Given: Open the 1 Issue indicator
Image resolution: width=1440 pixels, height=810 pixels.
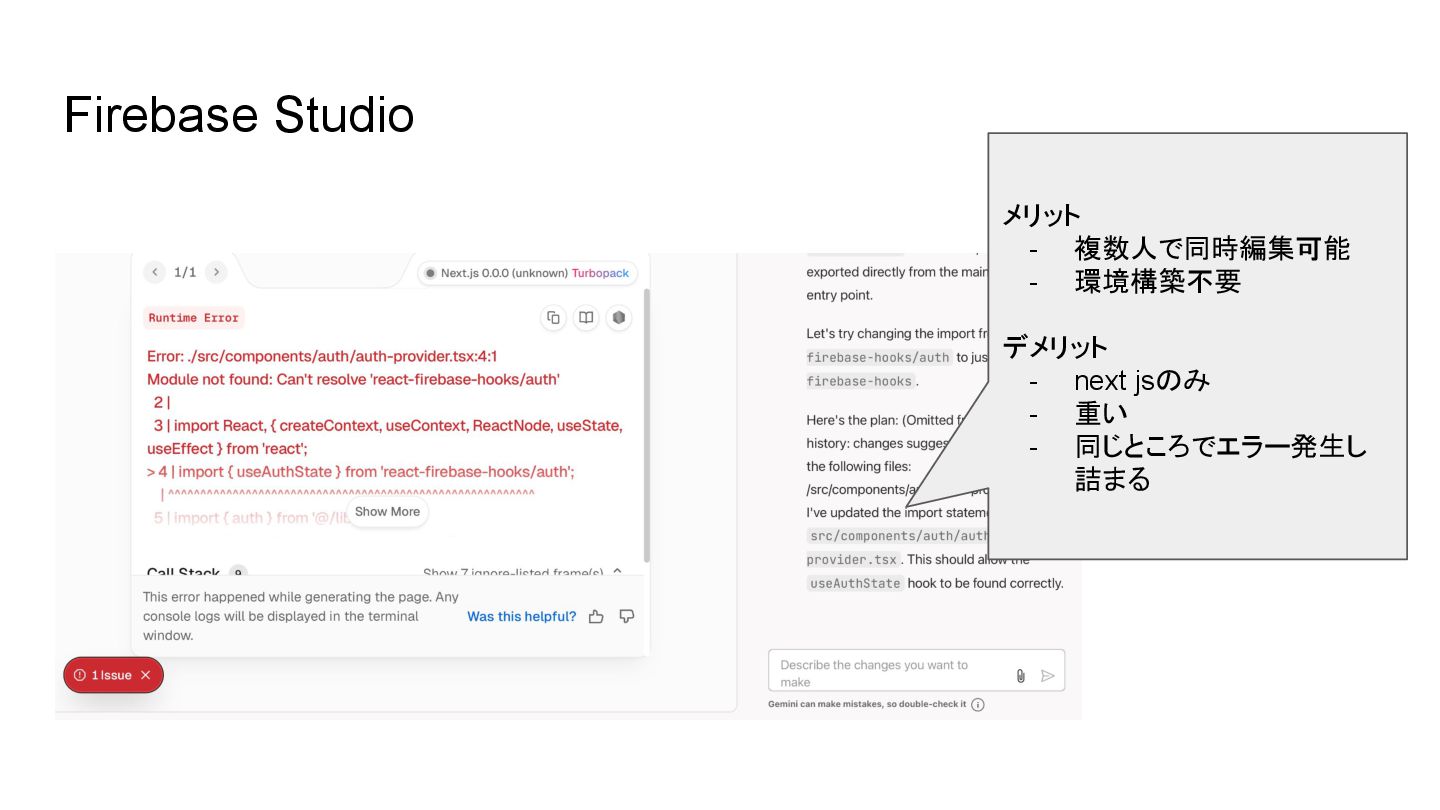Looking at the screenshot, I should tap(113, 675).
